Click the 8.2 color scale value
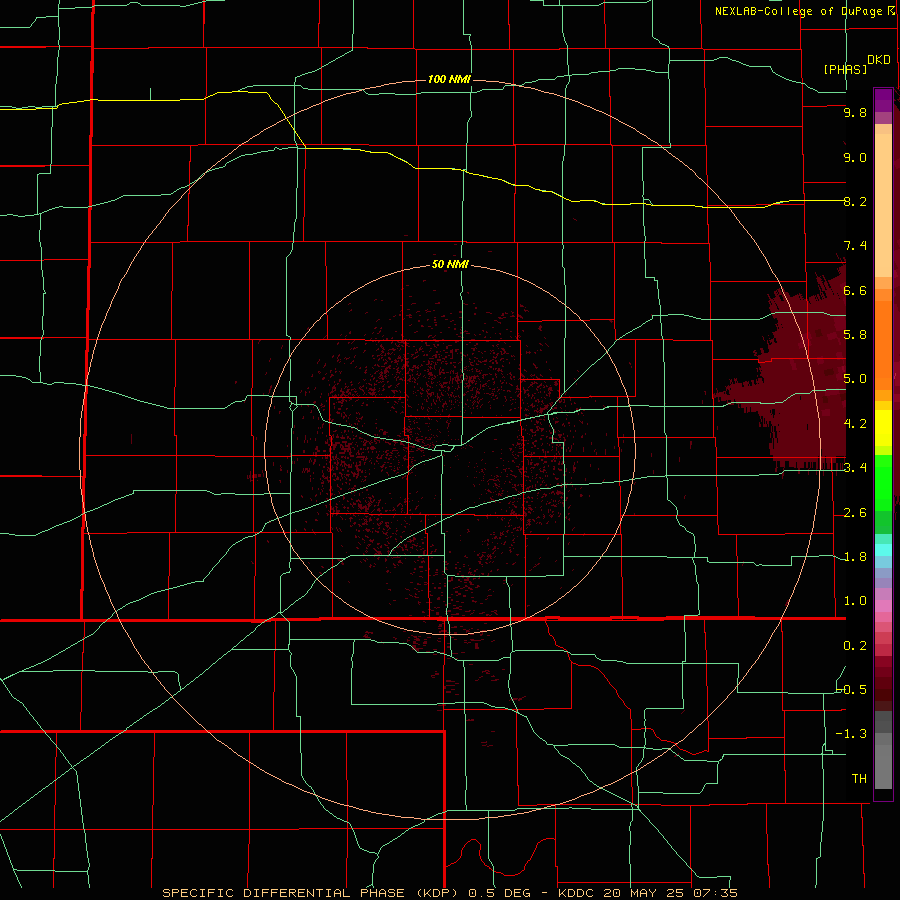900x900 pixels. point(855,201)
